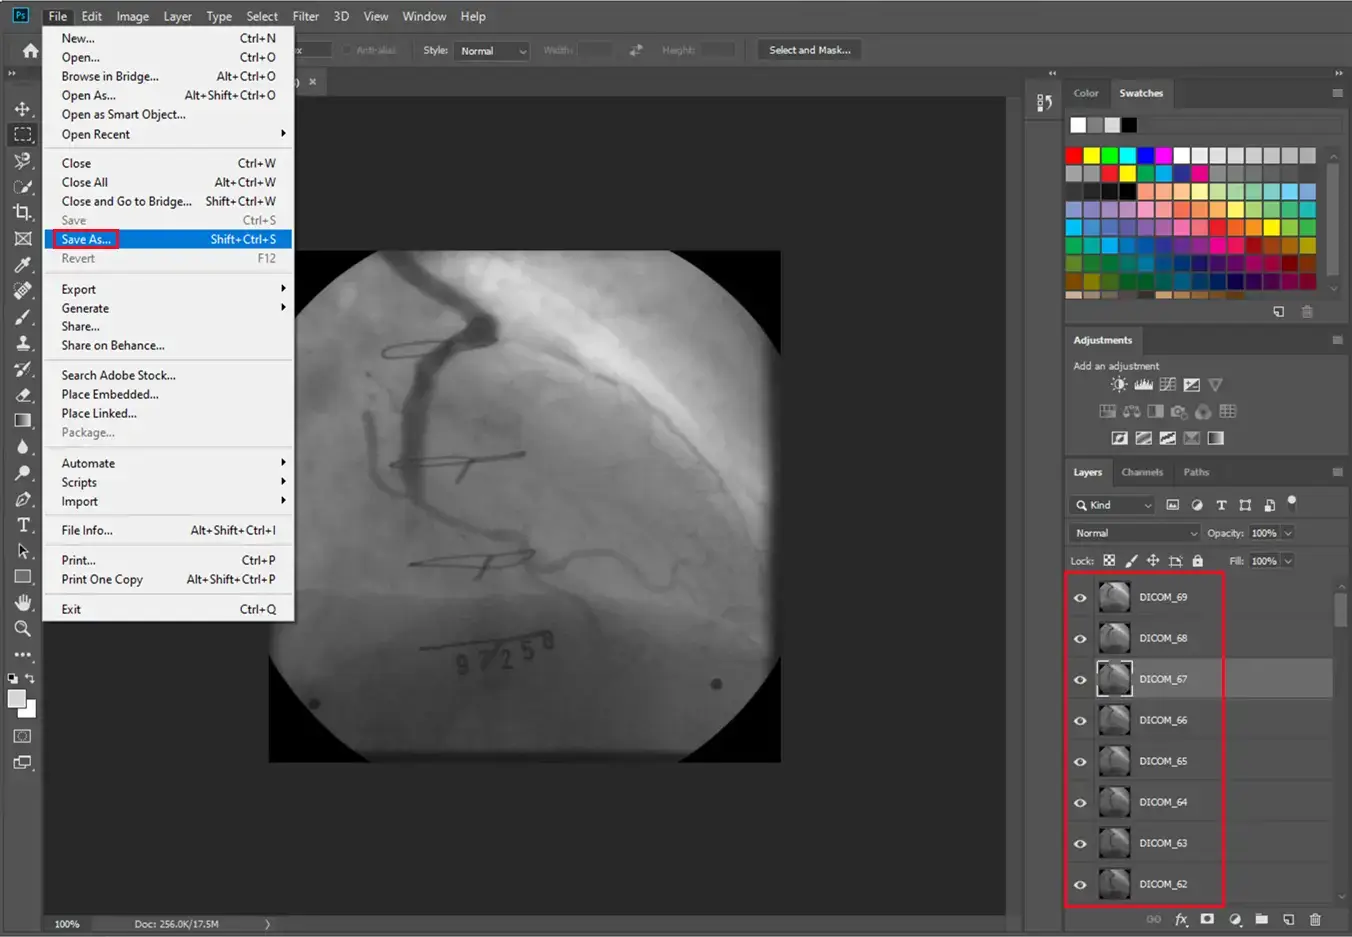Screen dimensions: 1352x937
Task: Lock transparent pixels in Layers panel
Action: (1109, 561)
